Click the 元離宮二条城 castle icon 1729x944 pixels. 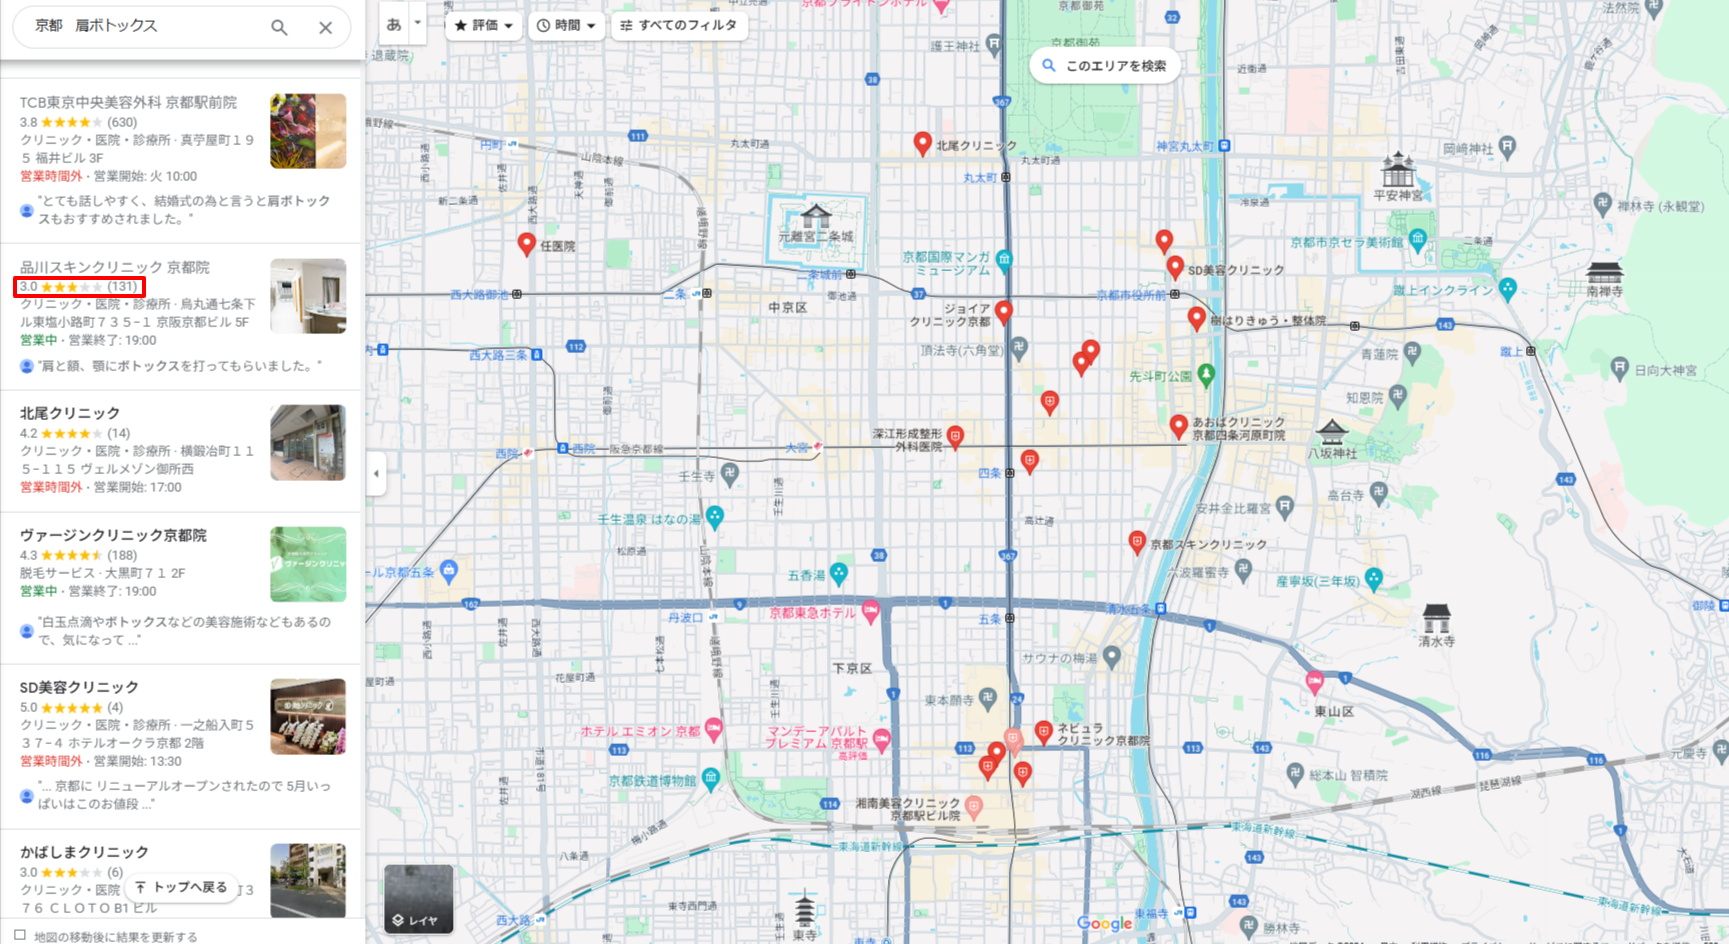pyautogui.click(x=816, y=215)
